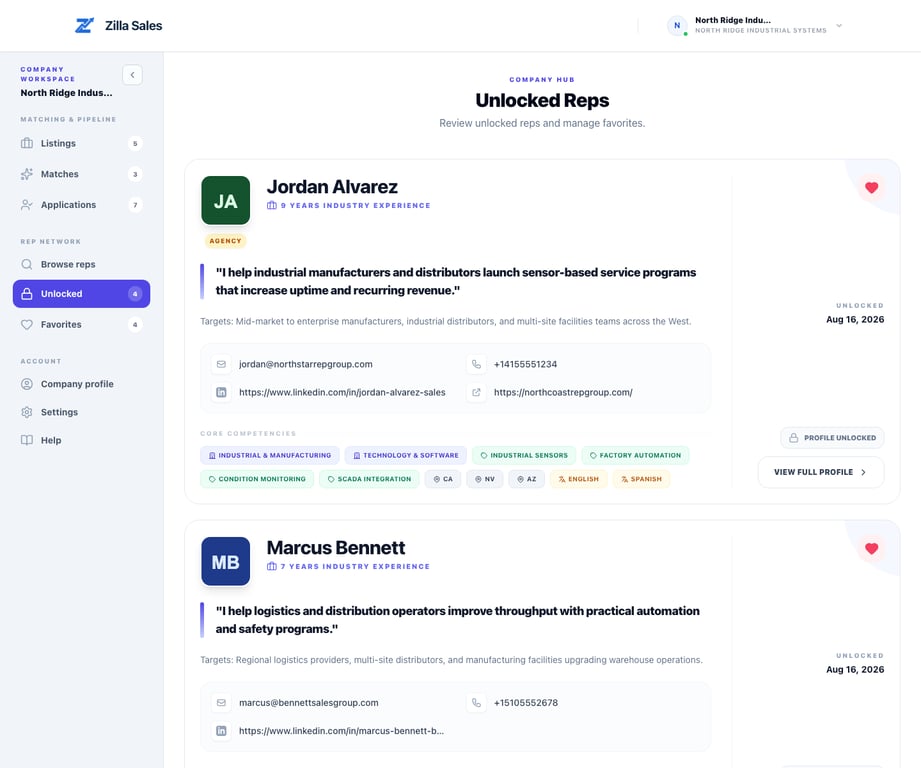Click the Technology & Software tag
Screen dimensions: 921x768
pyautogui.click(x=406, y=455)
